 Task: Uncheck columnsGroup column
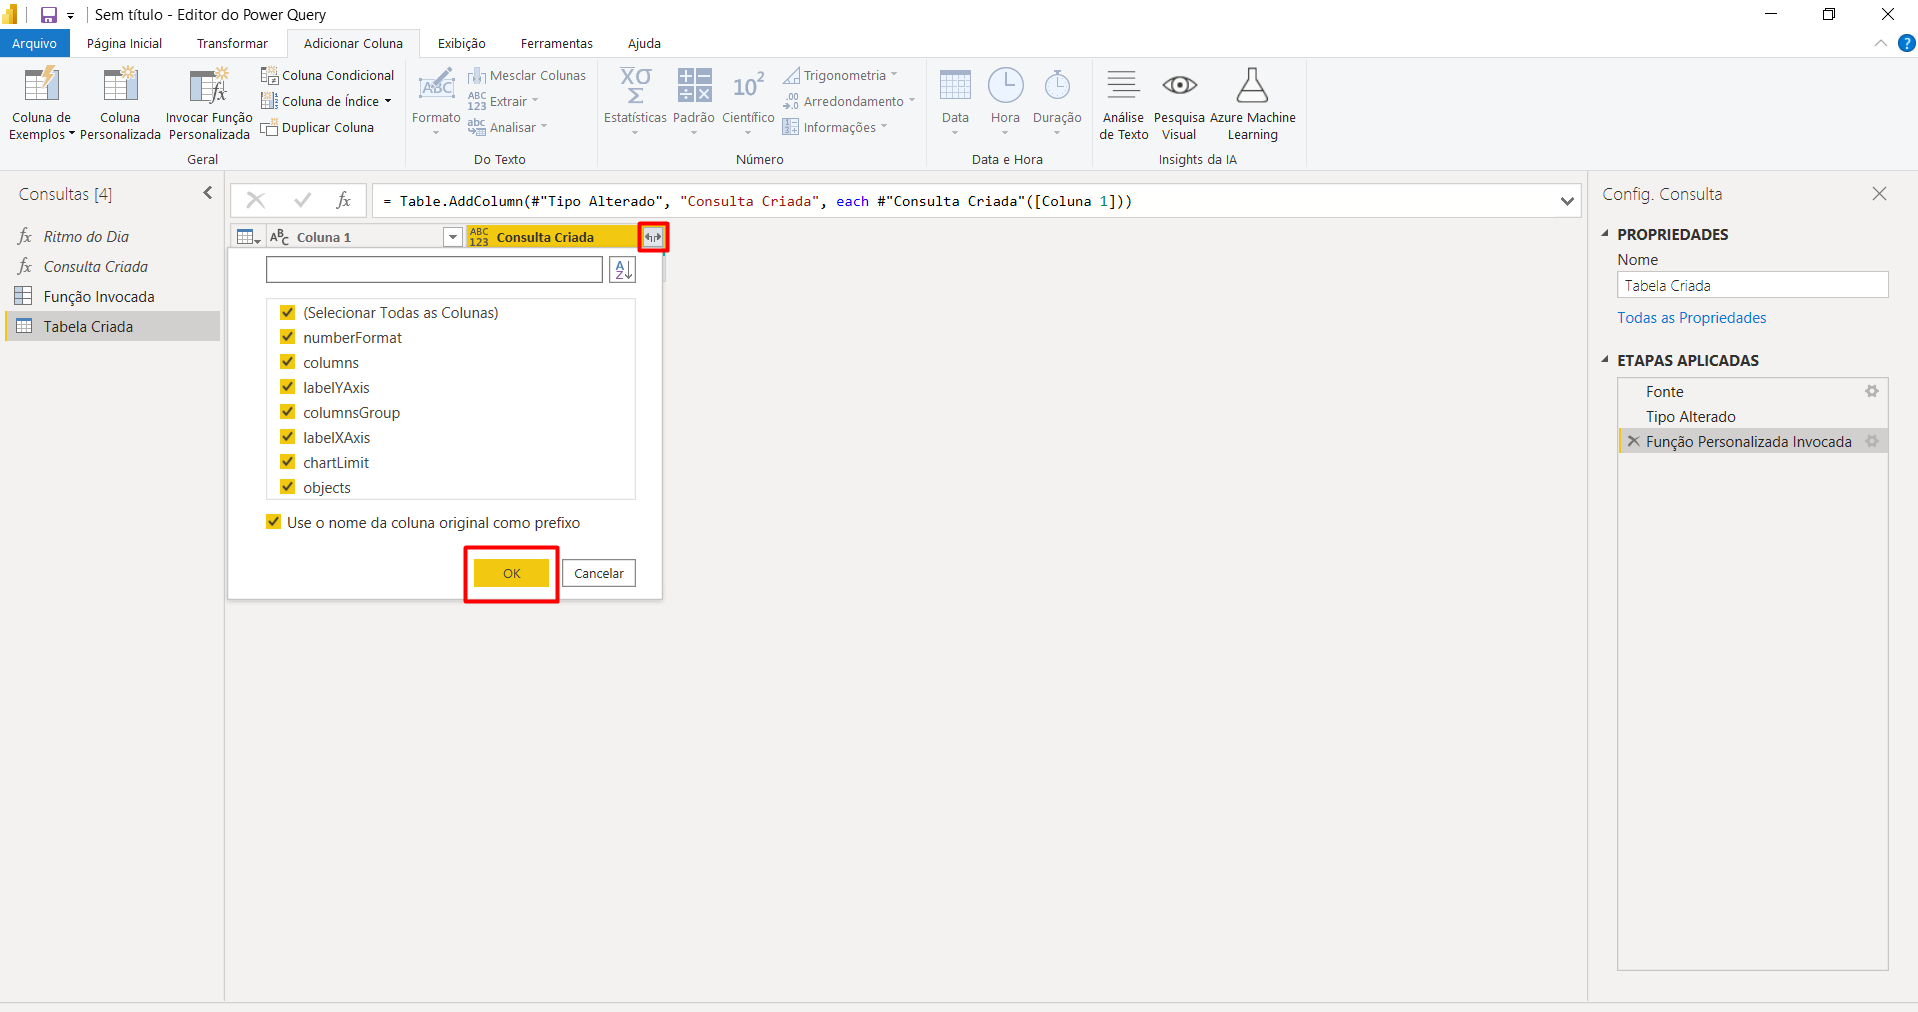[x=287, y=412]
